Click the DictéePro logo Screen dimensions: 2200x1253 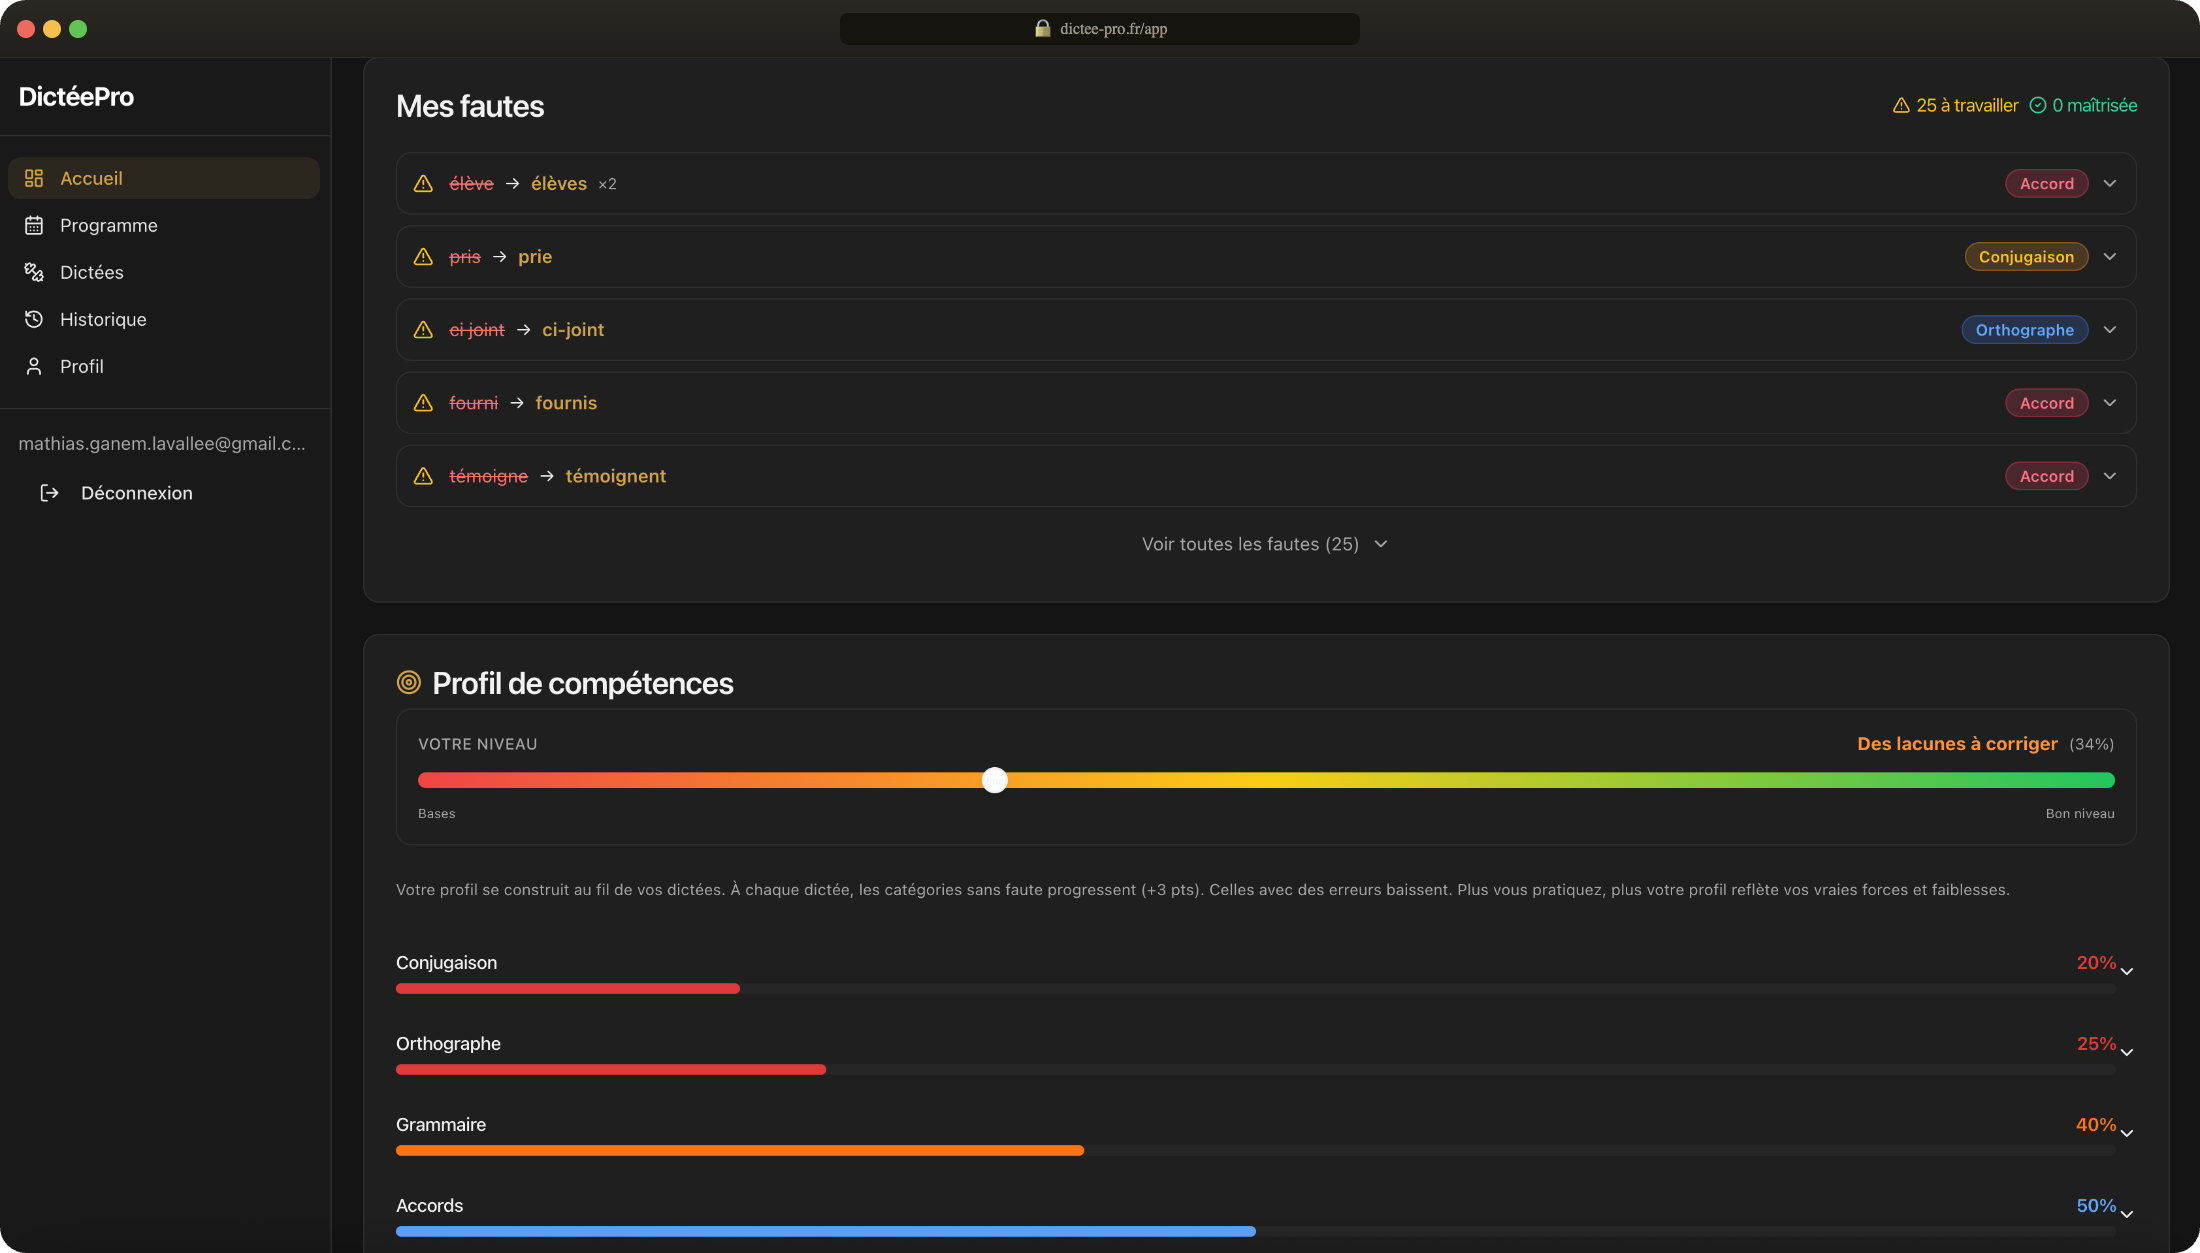point(76,96)
